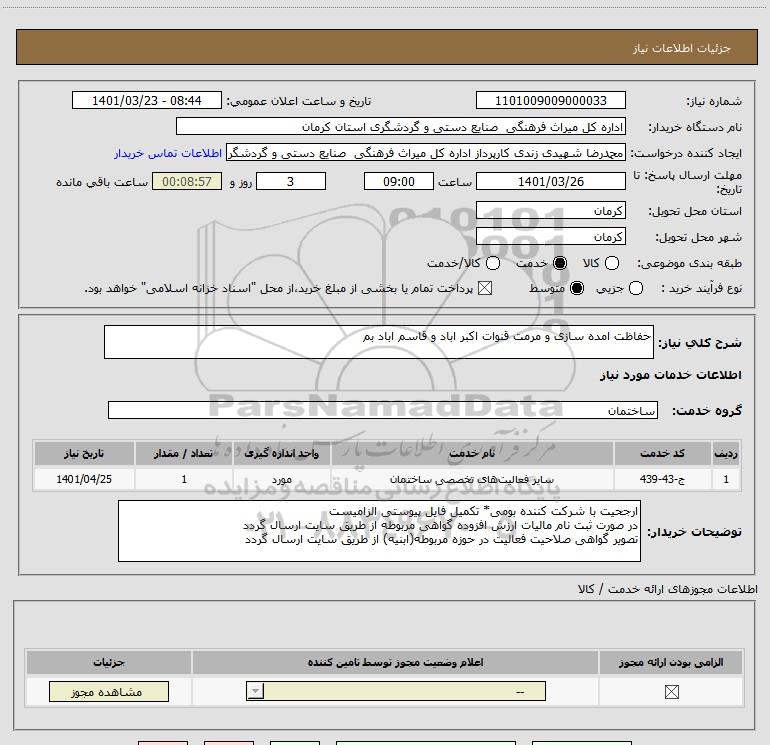
Task: Click the الزامی بودن ارائه مجوز header
Action: coord(671,662)
